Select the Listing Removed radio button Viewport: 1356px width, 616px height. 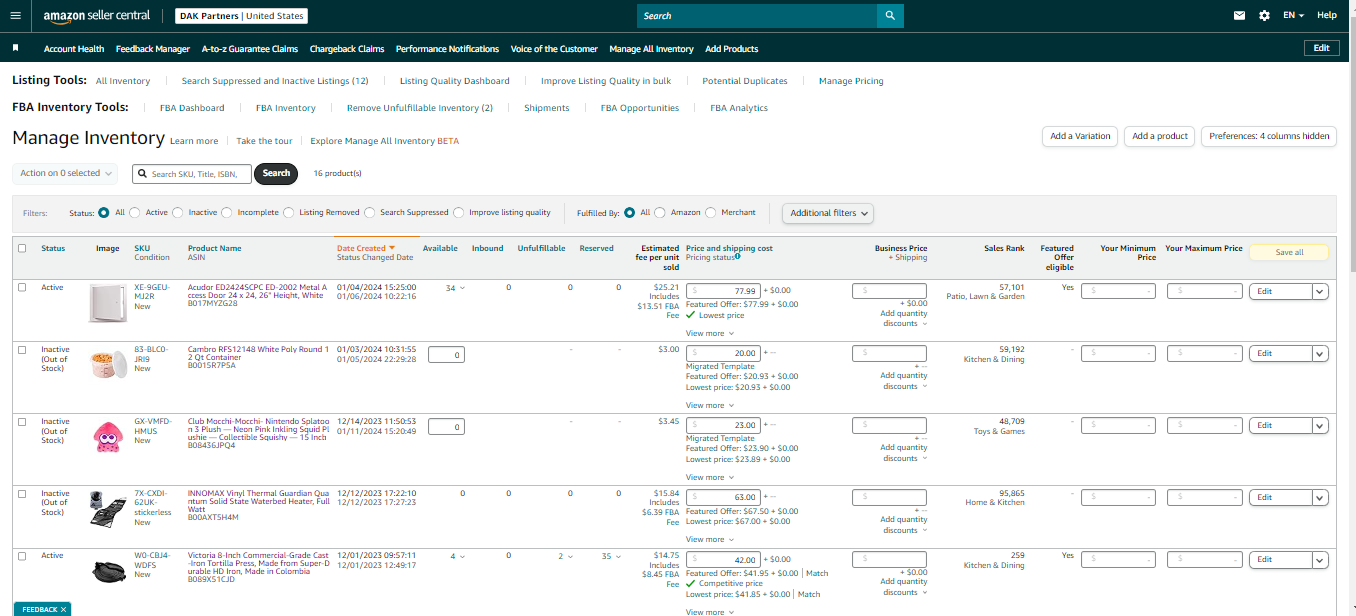point(289,212)
